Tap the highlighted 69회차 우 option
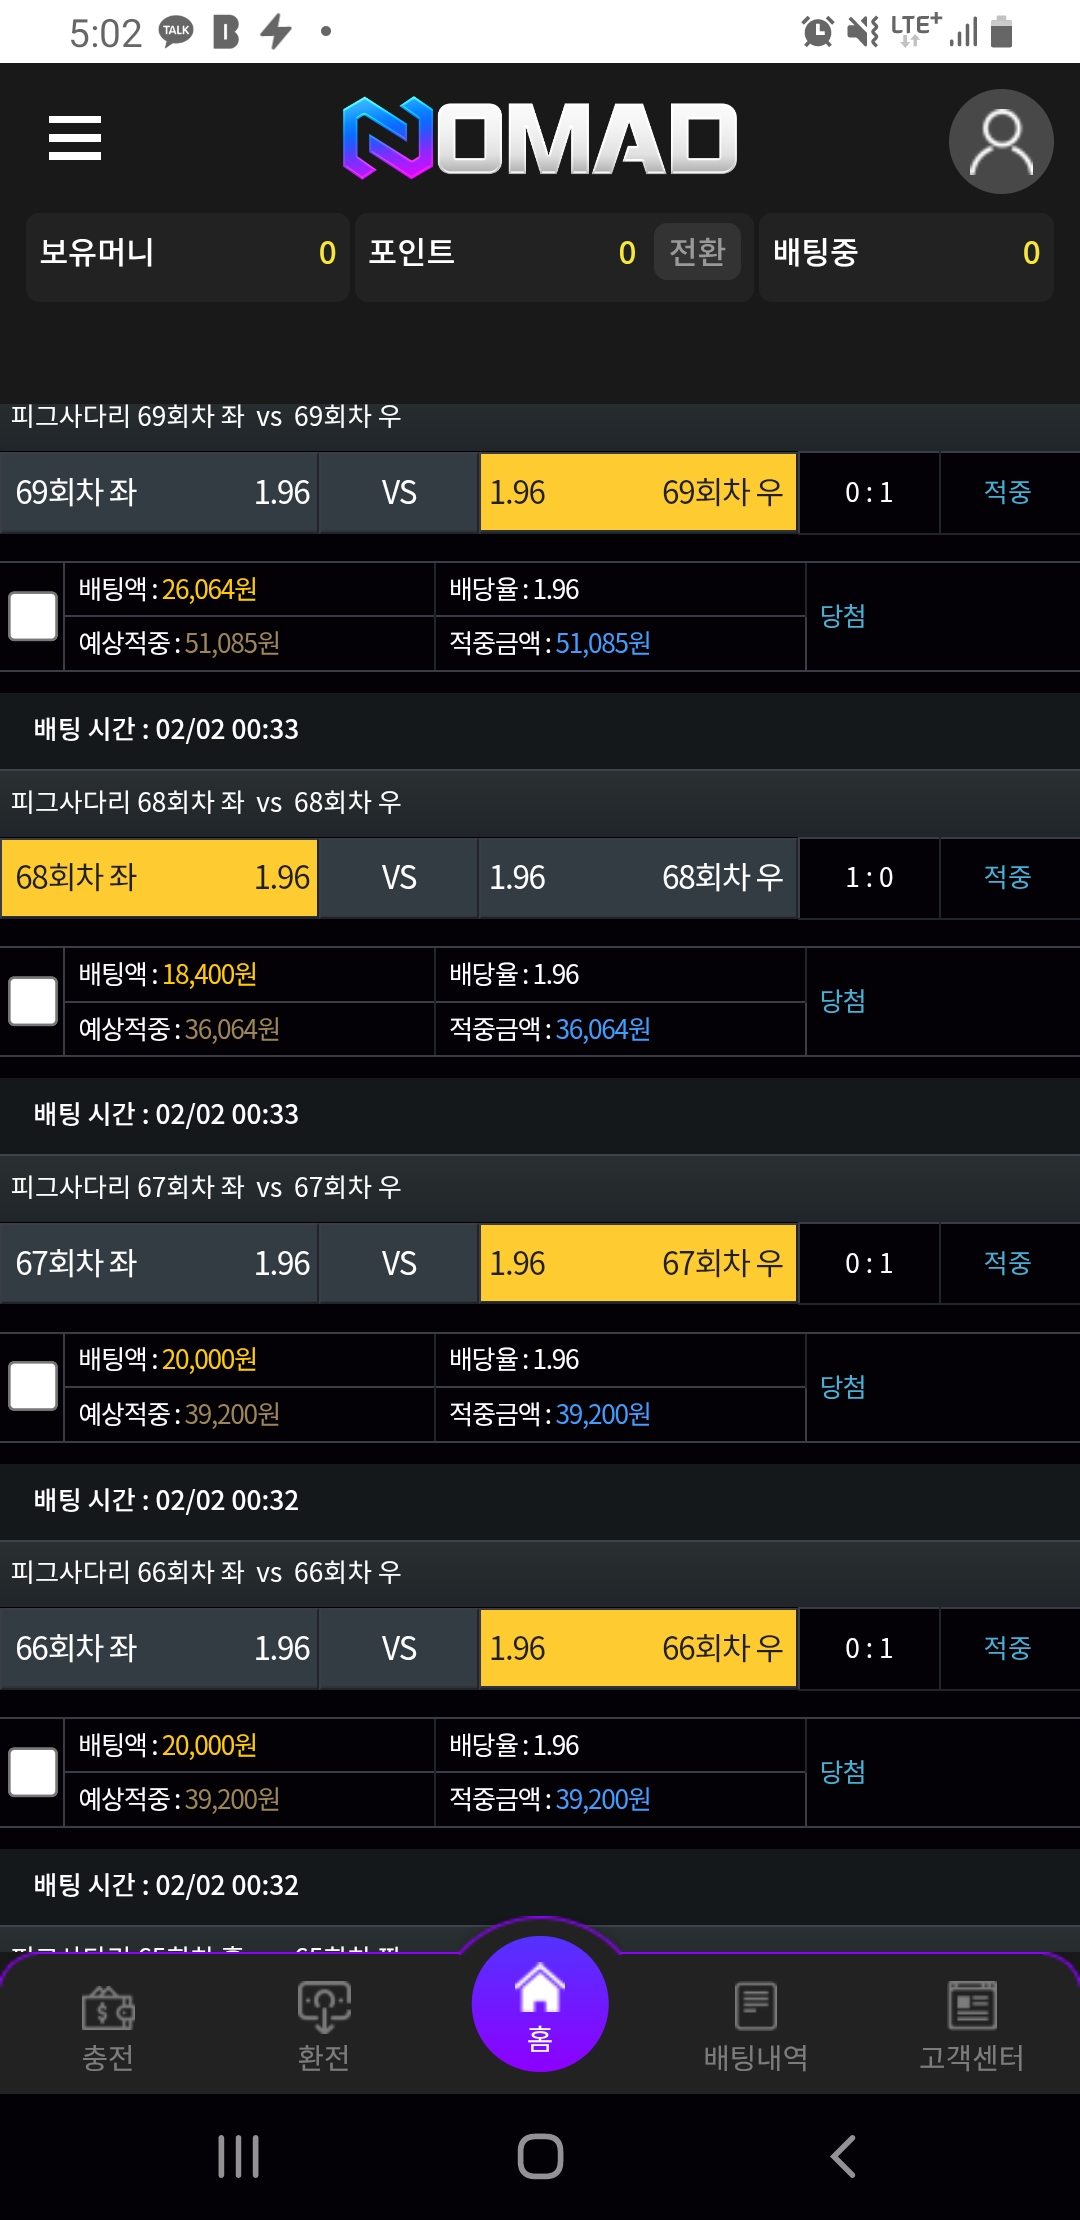Viewport: 1080px width, 2220px height. click(x=638, y=492)
